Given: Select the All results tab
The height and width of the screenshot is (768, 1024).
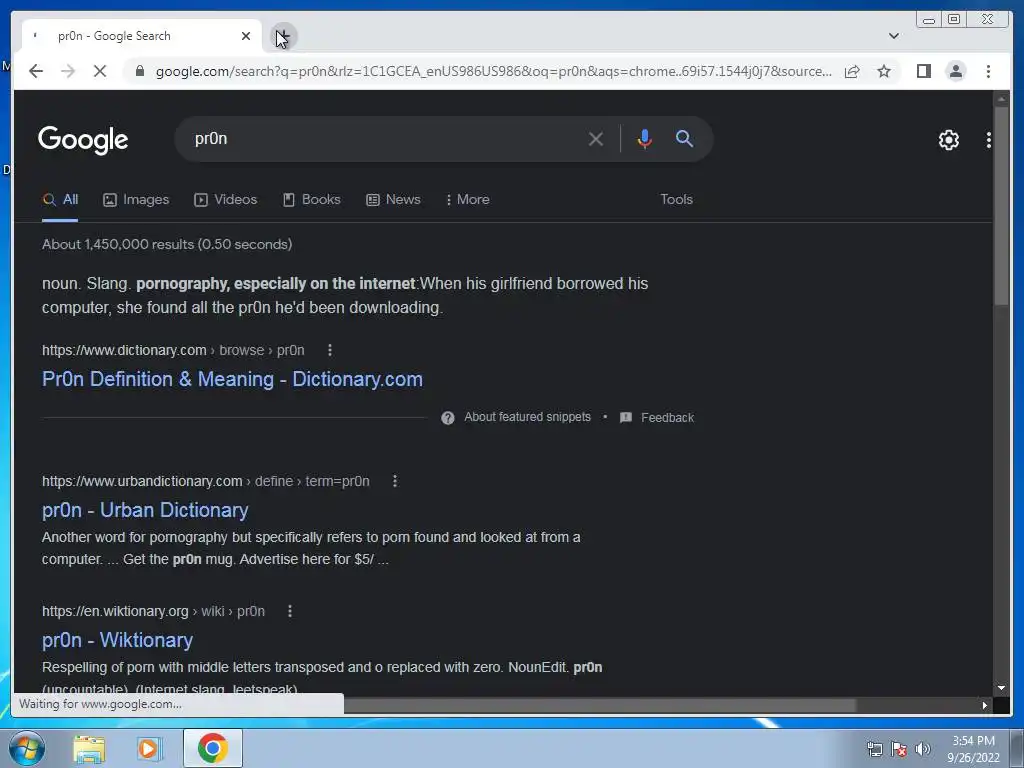Looking at the screenshot, I should click(60, 200).
